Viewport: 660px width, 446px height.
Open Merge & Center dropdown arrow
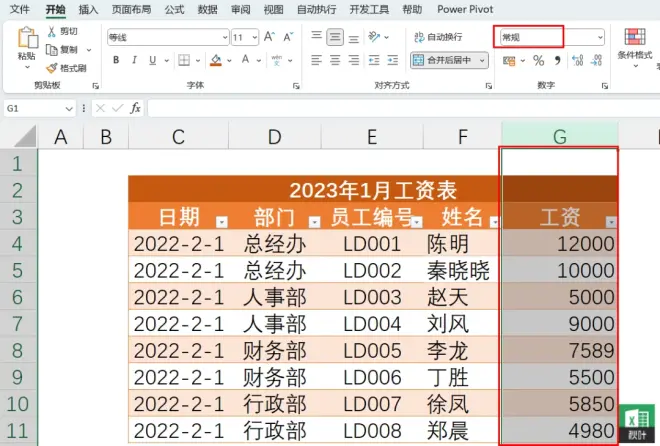pyautogui.click(x=482, y=61)
